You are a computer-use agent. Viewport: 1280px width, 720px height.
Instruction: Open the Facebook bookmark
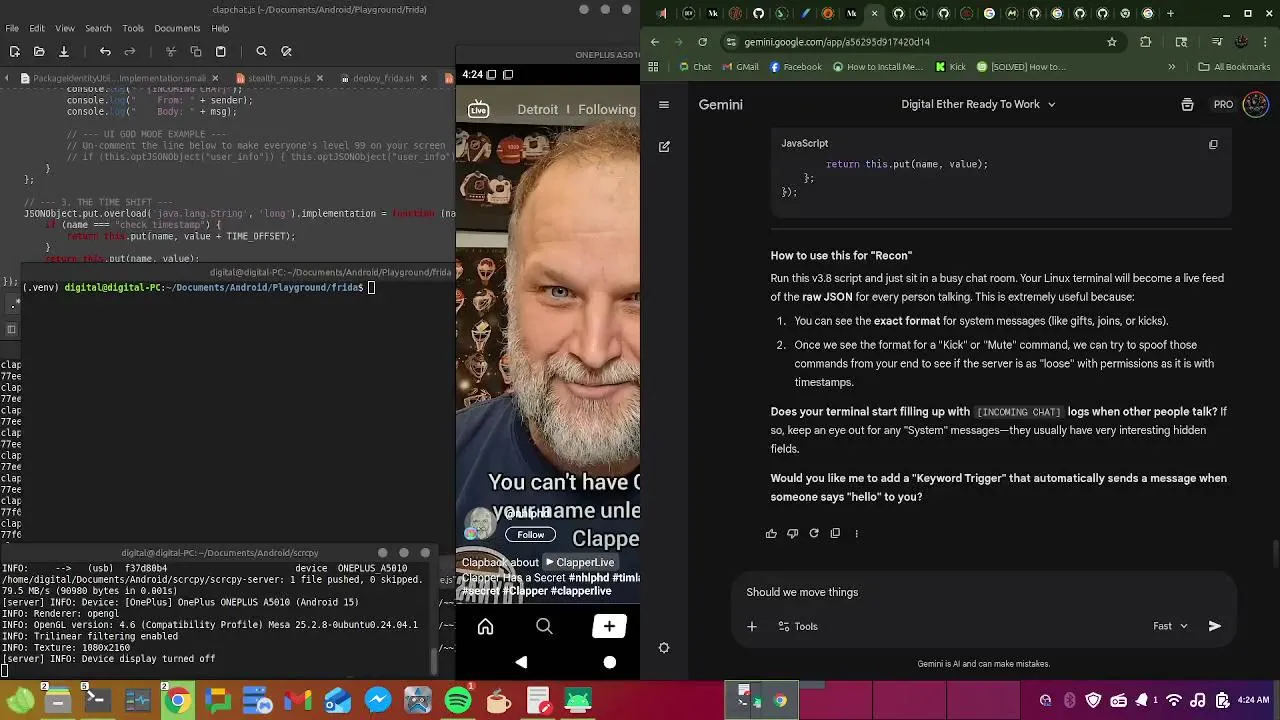tap(795, 67)
